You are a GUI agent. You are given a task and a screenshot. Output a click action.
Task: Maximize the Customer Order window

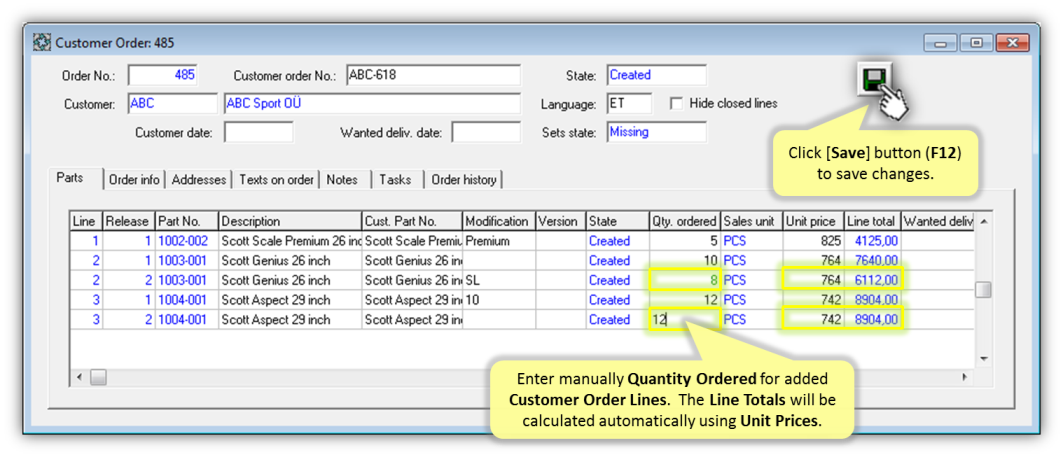976,43
